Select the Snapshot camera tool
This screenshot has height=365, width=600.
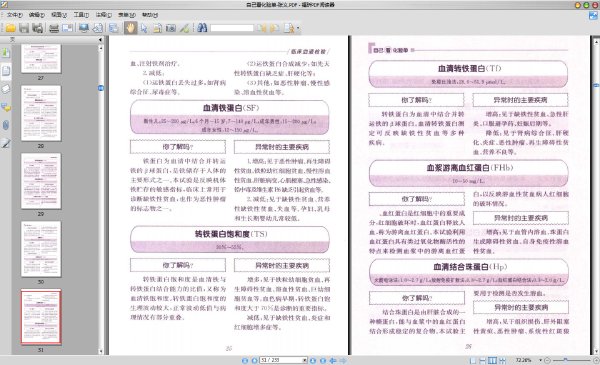[x=171, y=28]
